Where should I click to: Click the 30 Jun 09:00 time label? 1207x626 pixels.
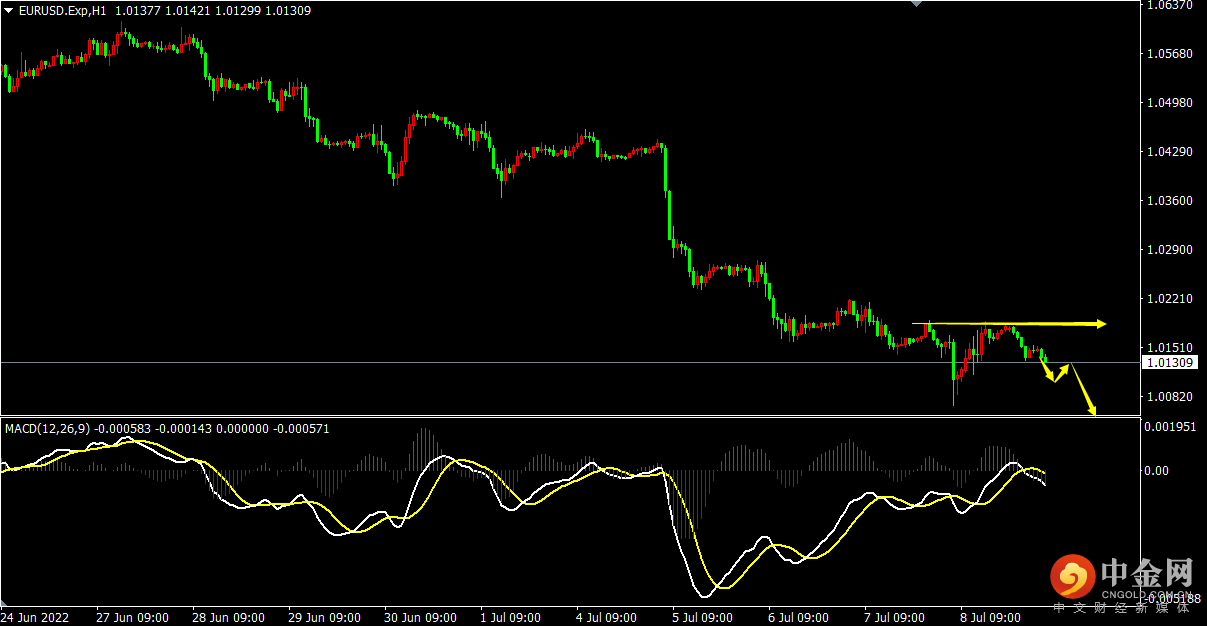420,617
